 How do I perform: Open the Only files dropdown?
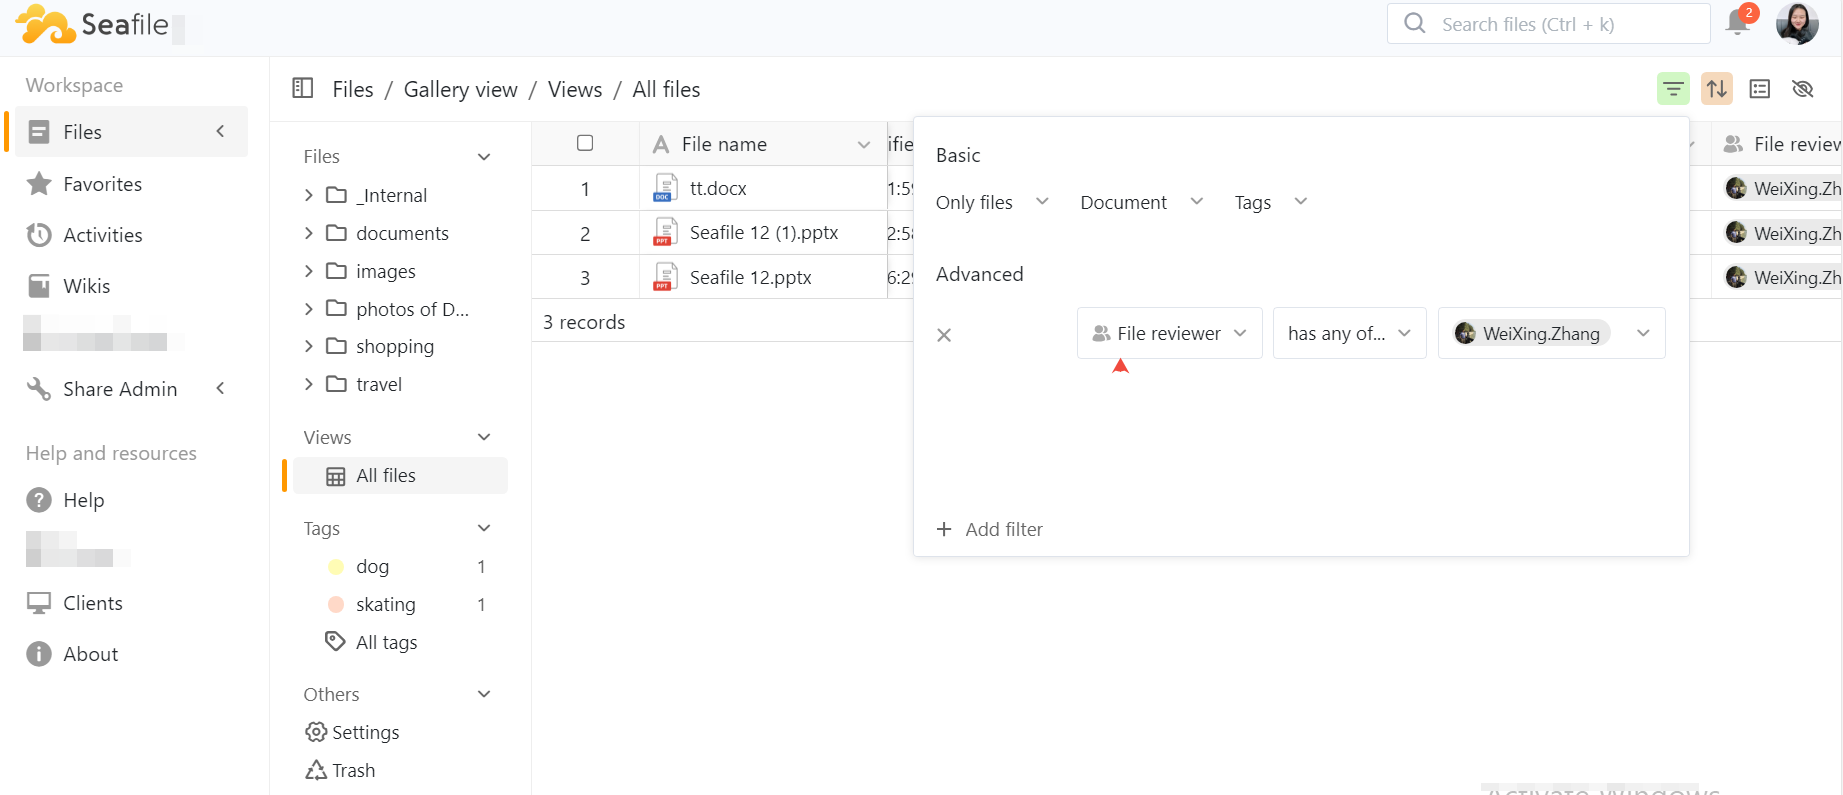pyautogui.click(x=991, y=202)
